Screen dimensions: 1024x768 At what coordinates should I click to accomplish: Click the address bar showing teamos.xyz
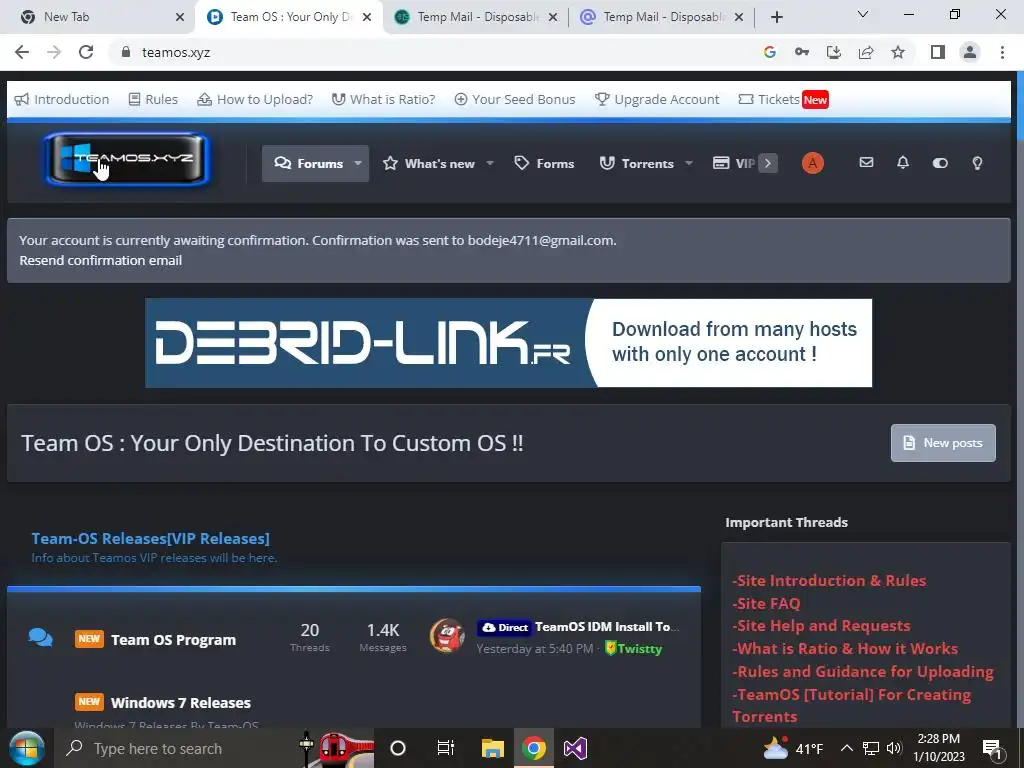[x=431, y=52]
